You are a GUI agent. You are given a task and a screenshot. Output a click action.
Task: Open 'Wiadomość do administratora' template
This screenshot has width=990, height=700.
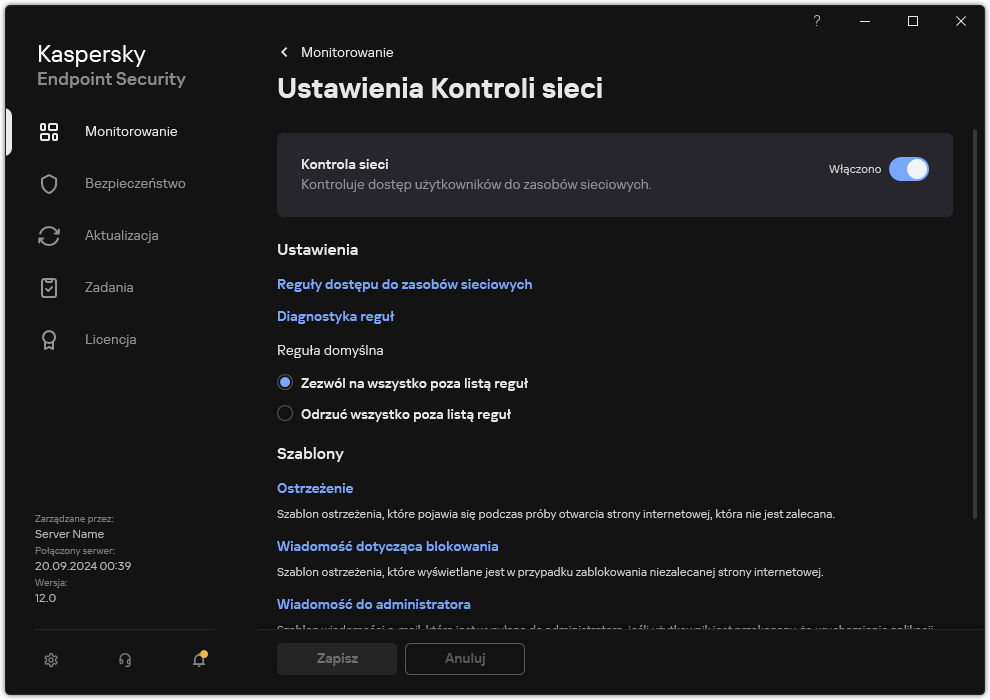point(373,603)
